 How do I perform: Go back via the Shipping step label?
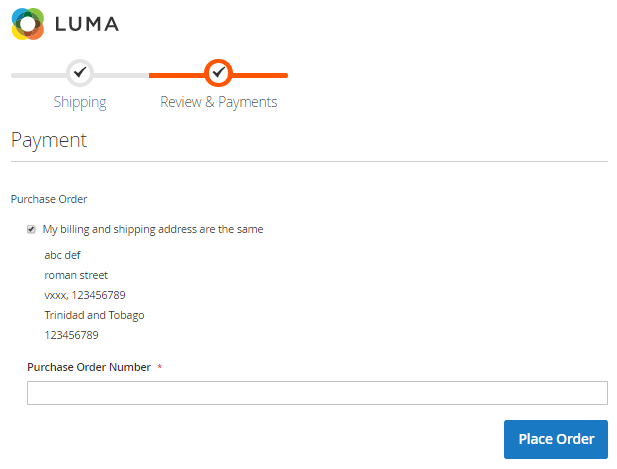(80, 102)
